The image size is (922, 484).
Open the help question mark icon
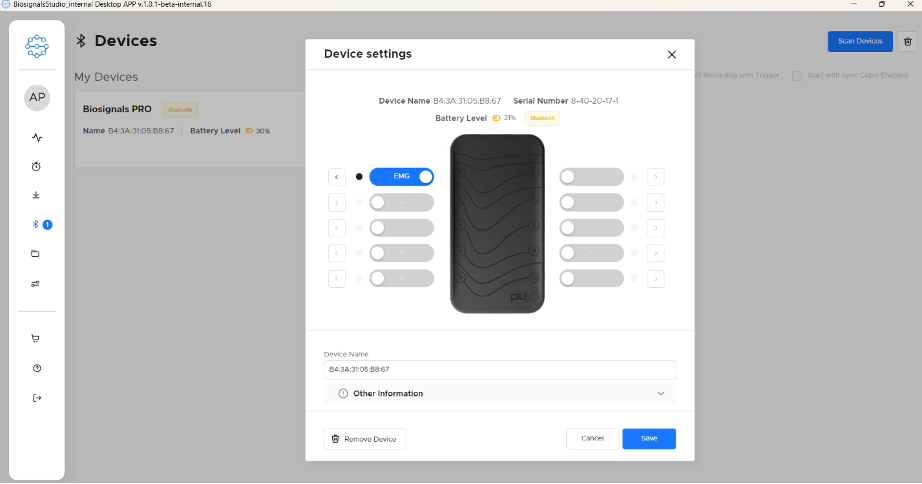[37, 368]
